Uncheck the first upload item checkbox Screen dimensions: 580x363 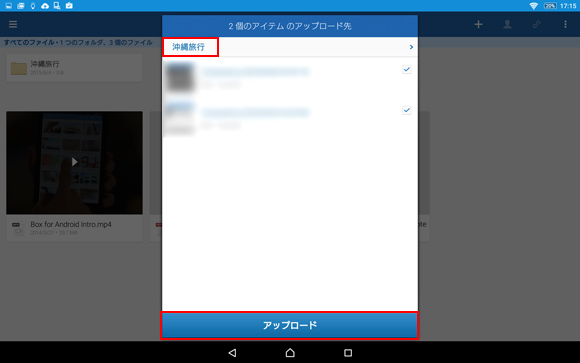pos(407,69)
